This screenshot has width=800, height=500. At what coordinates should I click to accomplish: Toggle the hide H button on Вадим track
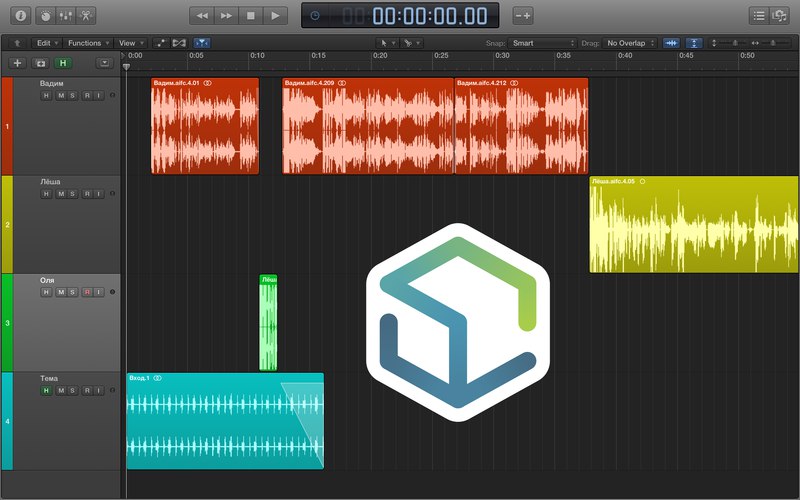pyautogui.click(x=46, y=95)
